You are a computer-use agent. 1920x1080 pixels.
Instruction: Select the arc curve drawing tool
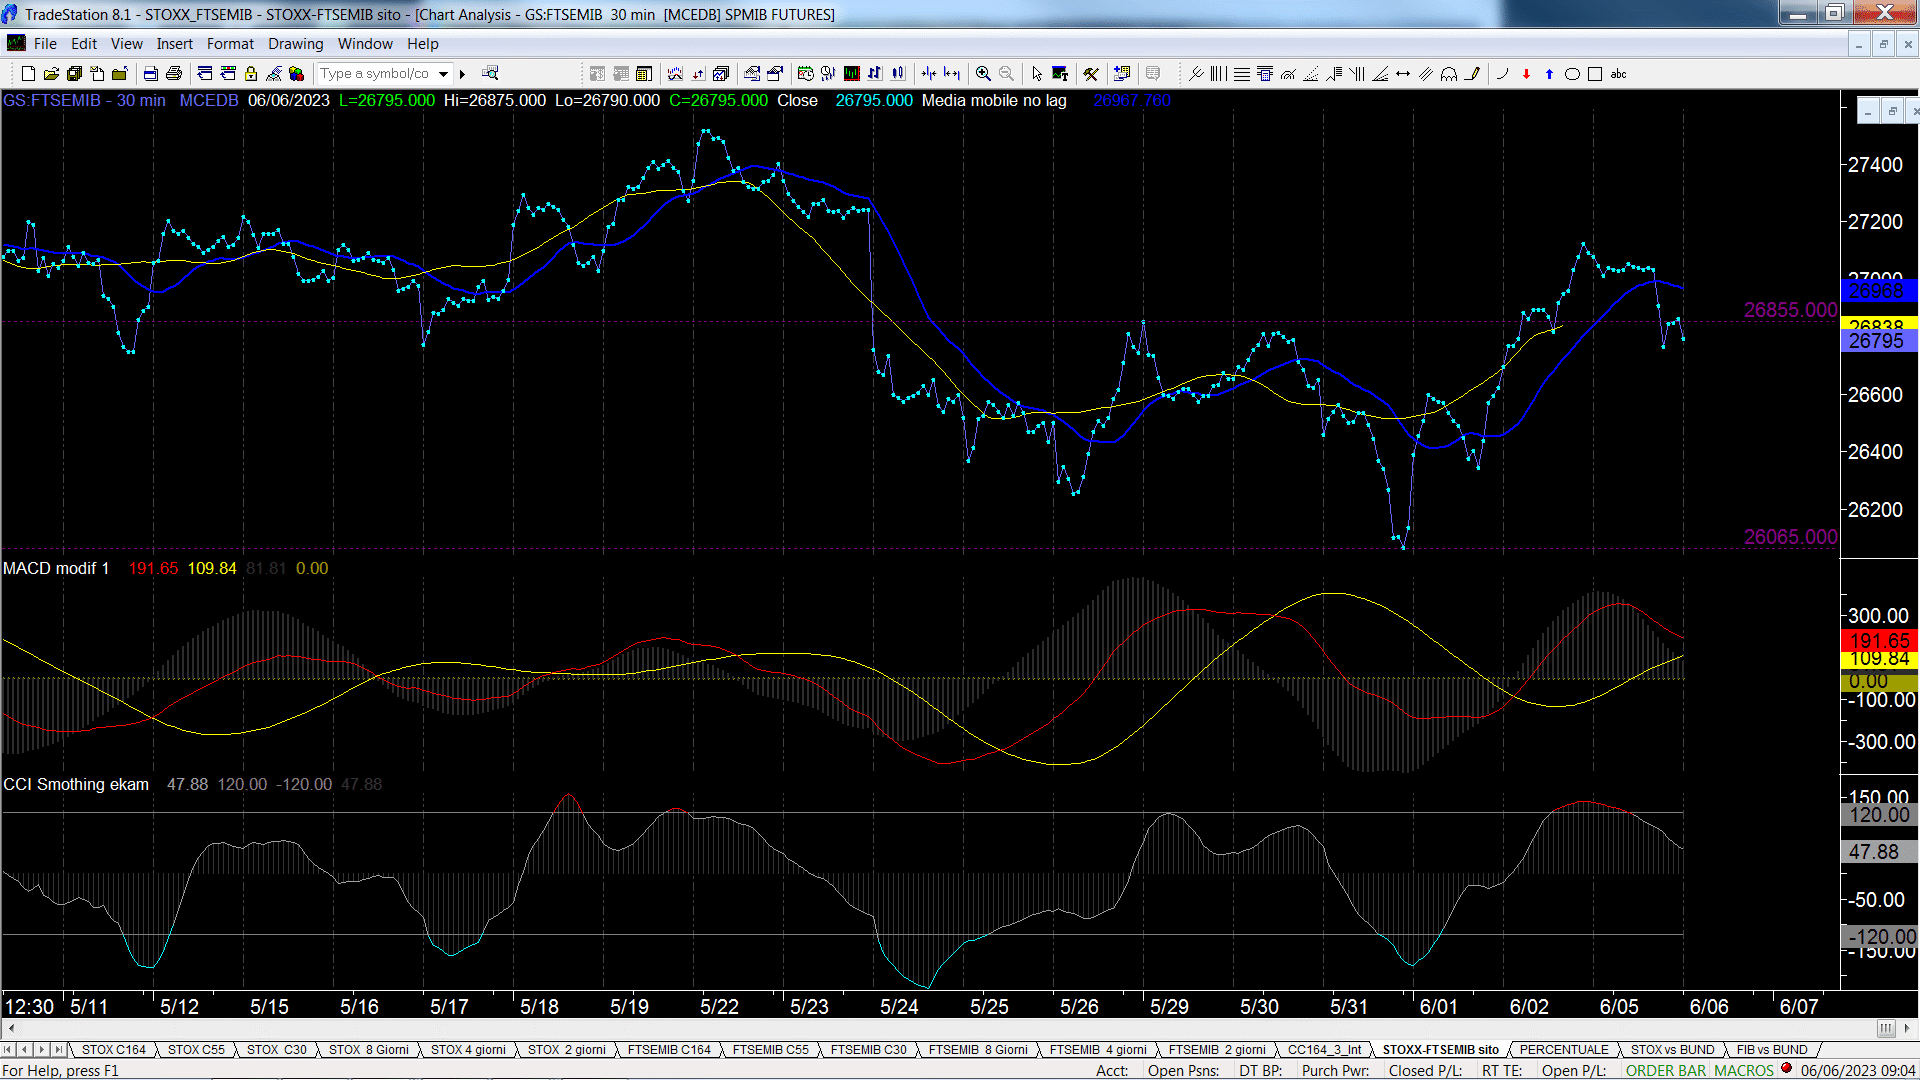point(1502,73)
